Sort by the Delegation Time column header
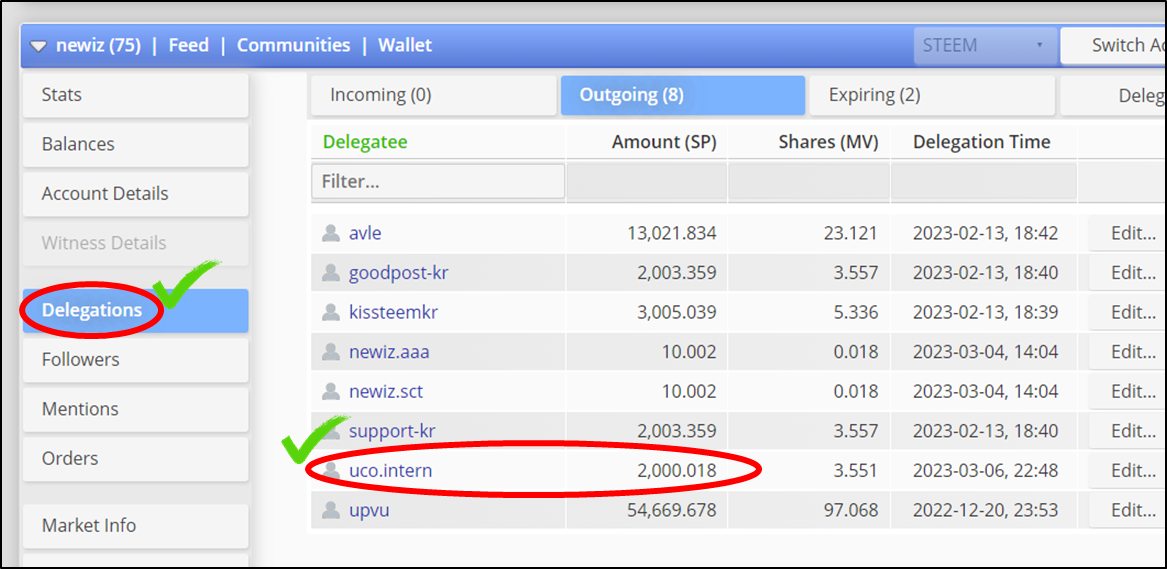 982,142
